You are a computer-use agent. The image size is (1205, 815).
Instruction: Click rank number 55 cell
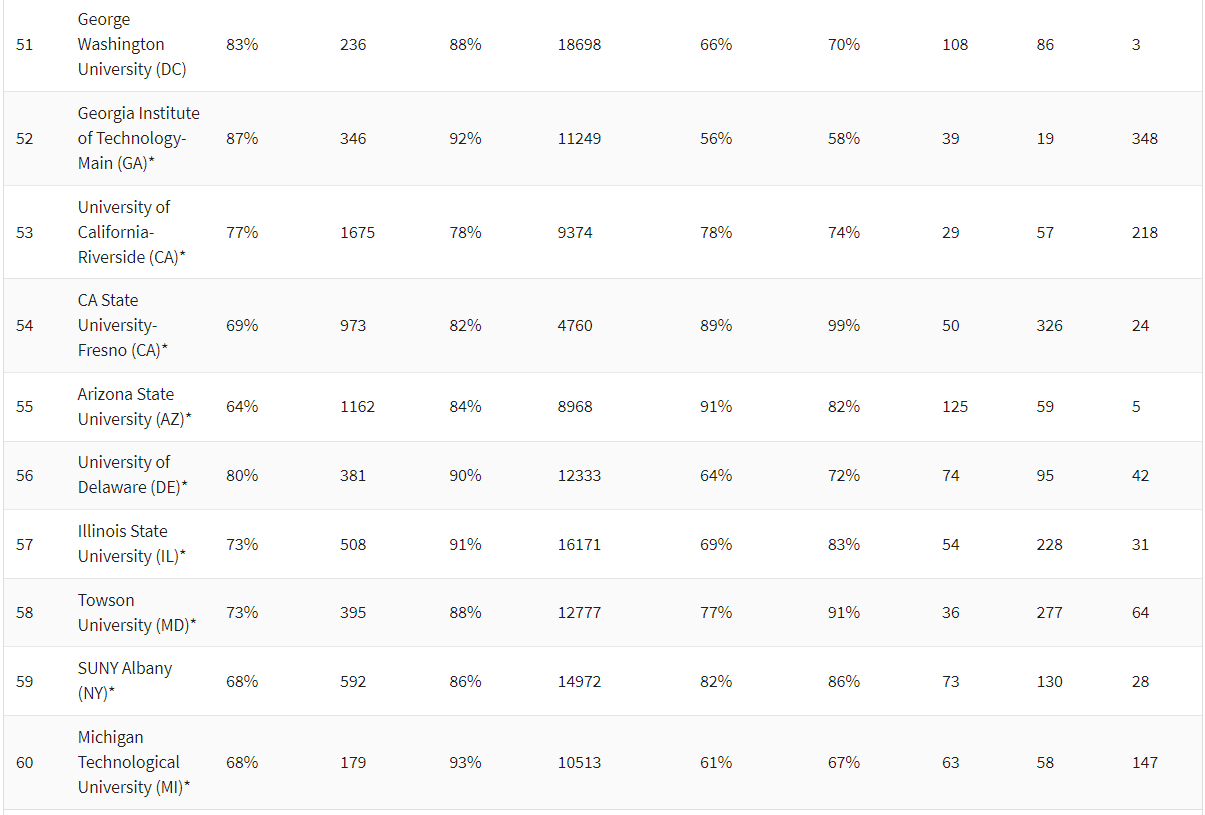click(25, 407)
